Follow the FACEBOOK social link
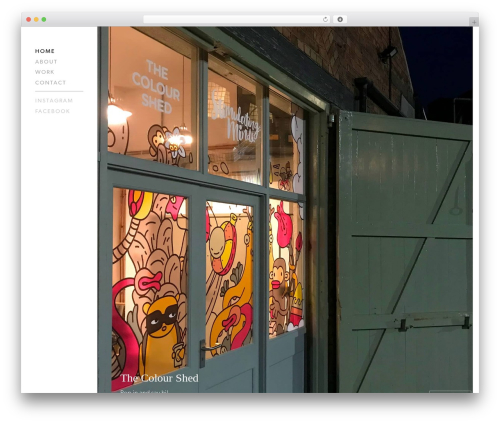500x423 pixels. 52,111
